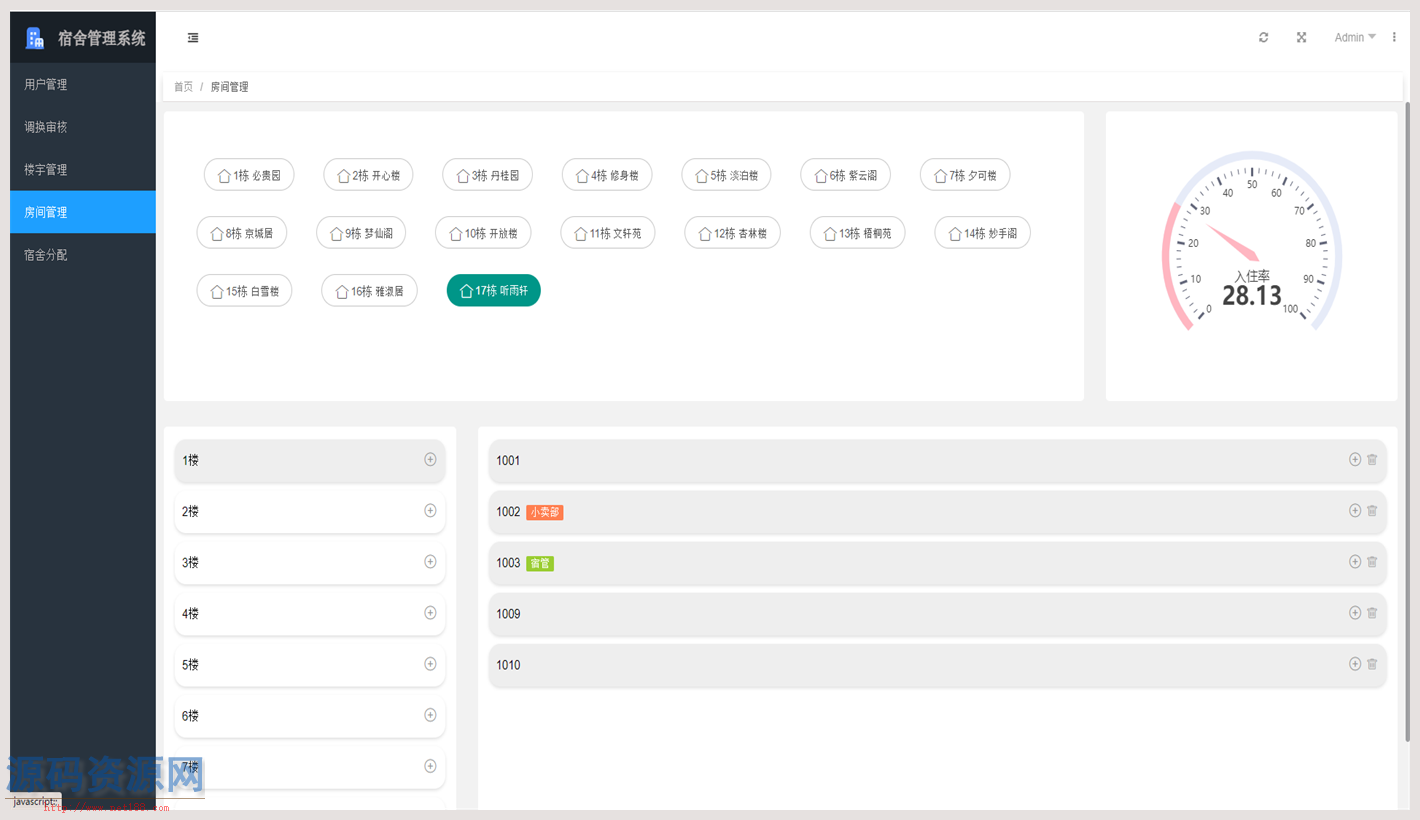Screen dimensions: 1420x820
Task: Select the 4楼 floor row
Action: tap(310, 613)
